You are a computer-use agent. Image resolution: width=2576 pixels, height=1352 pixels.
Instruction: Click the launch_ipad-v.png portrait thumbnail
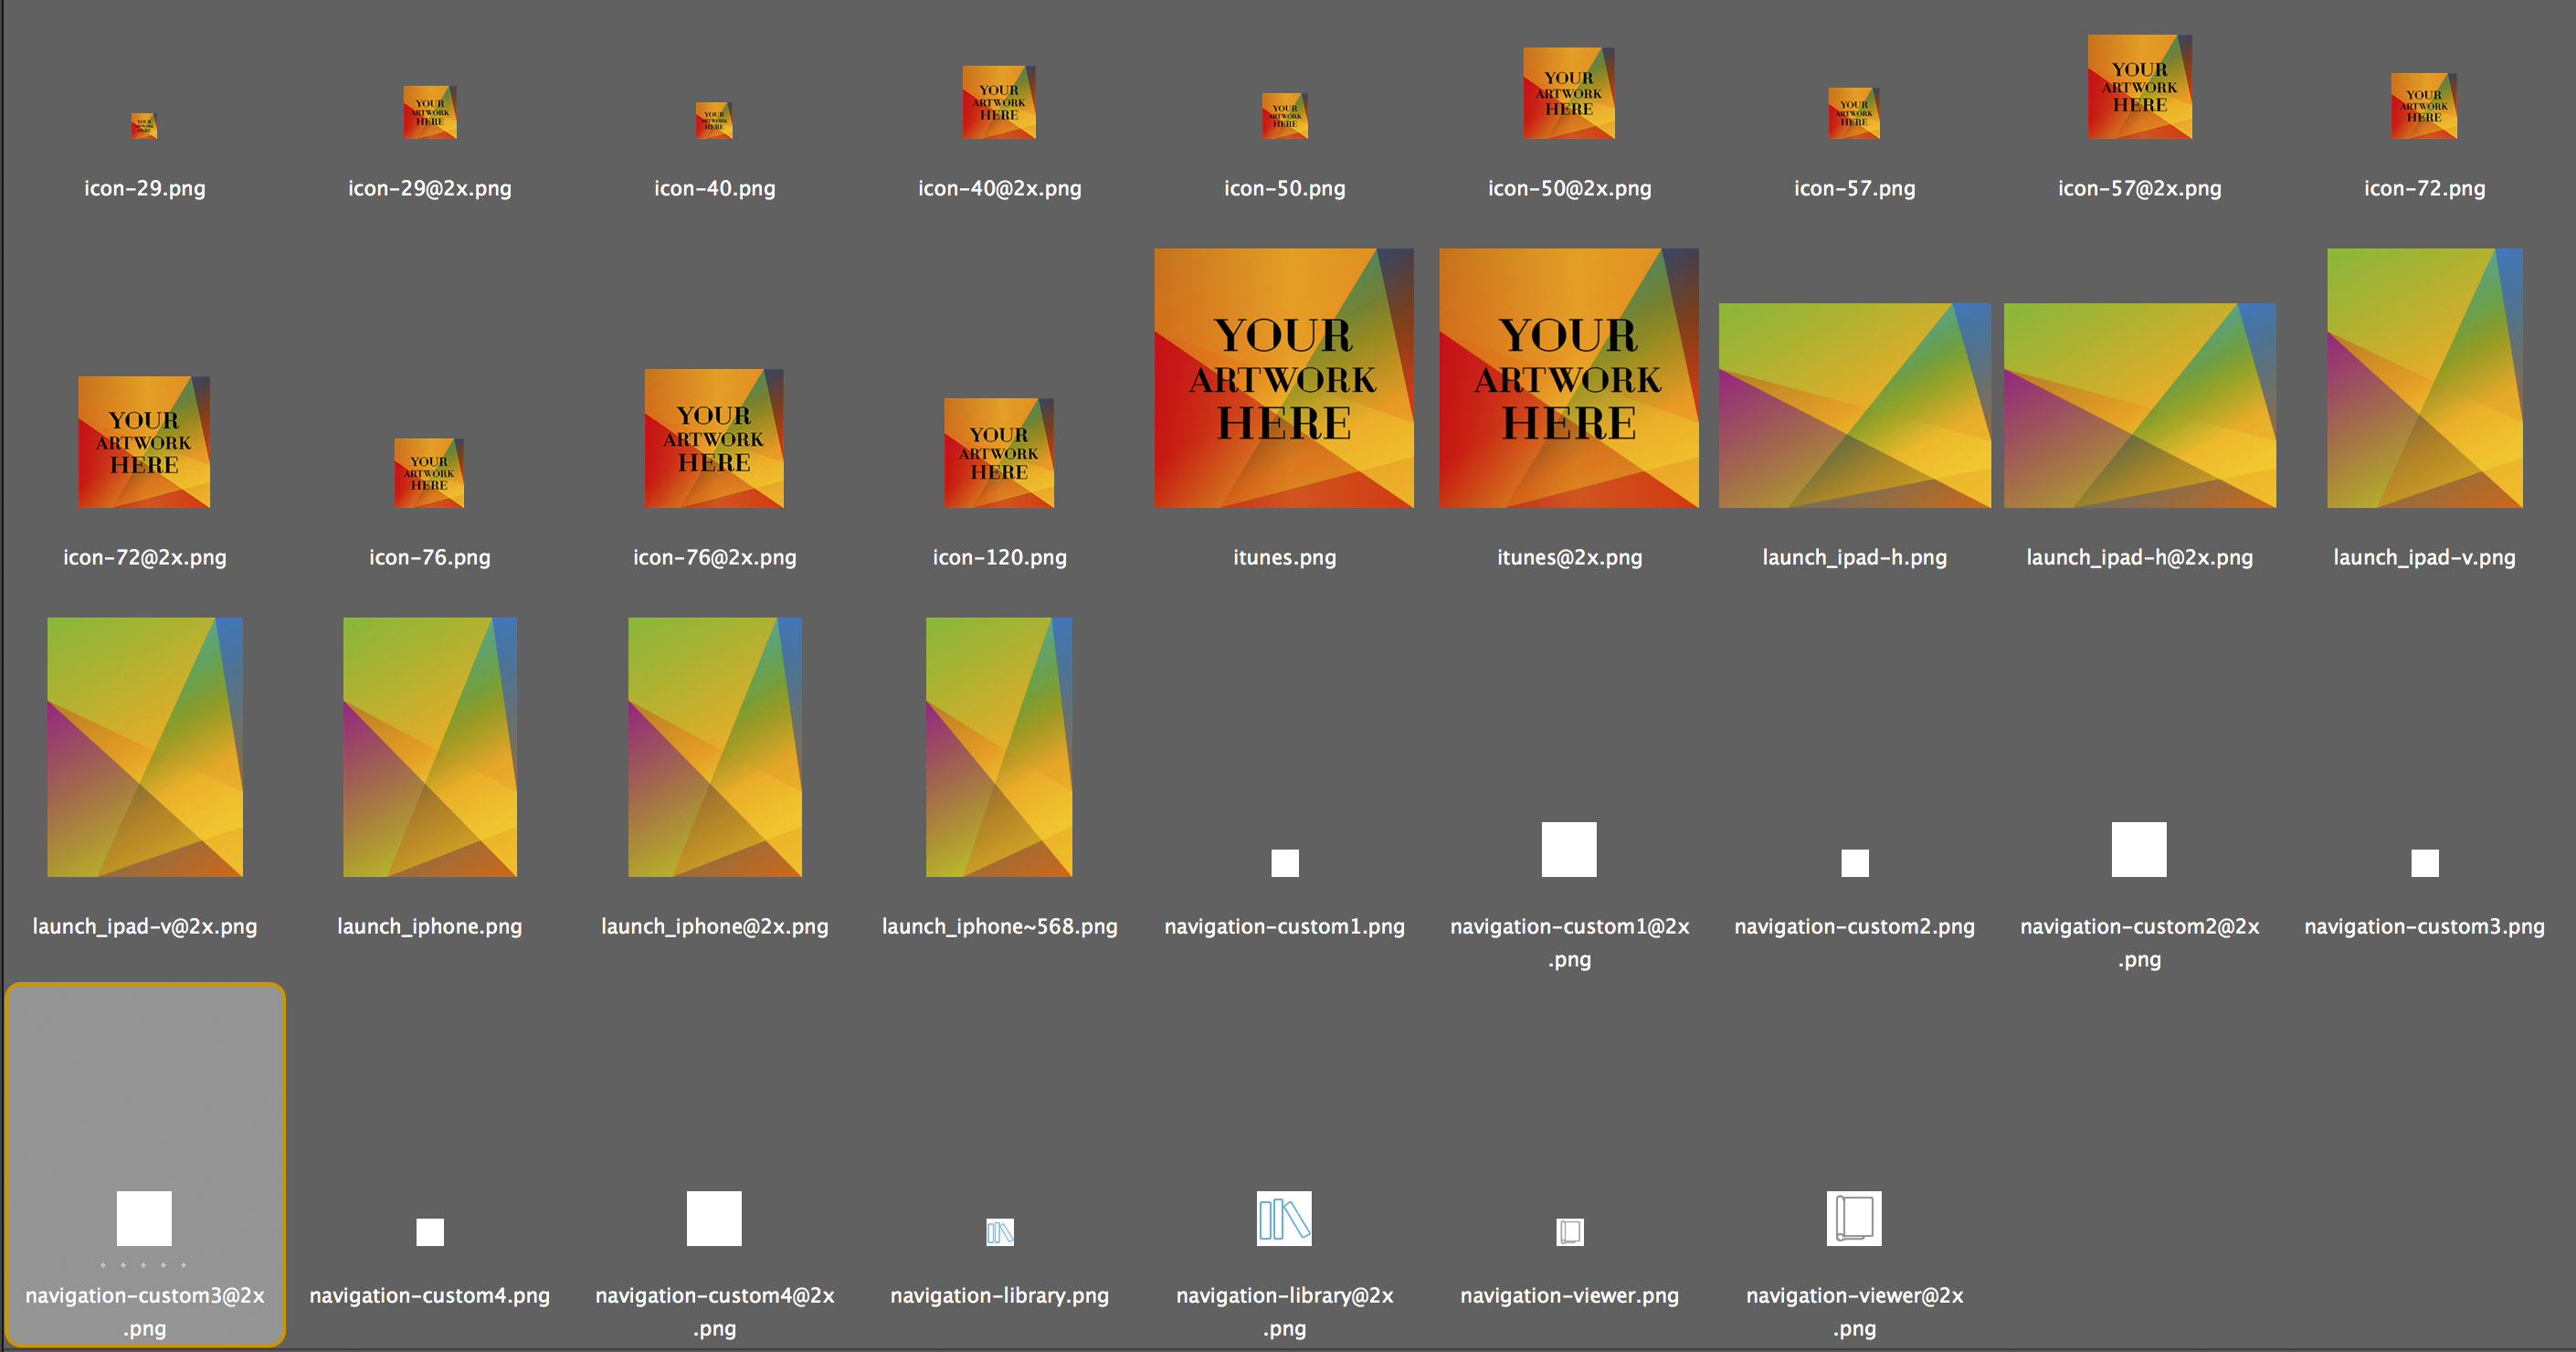[x=2424, y=378]
